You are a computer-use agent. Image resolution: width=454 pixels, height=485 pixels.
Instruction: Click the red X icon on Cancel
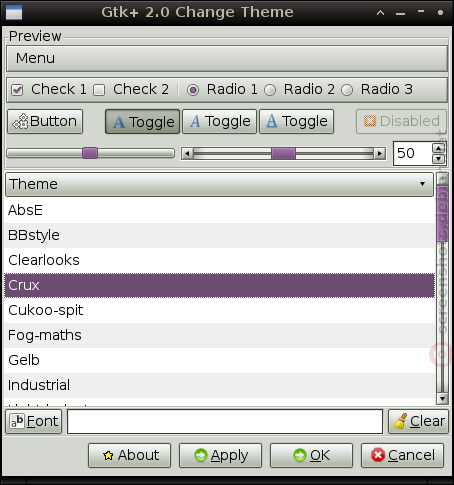coord(378,455)
